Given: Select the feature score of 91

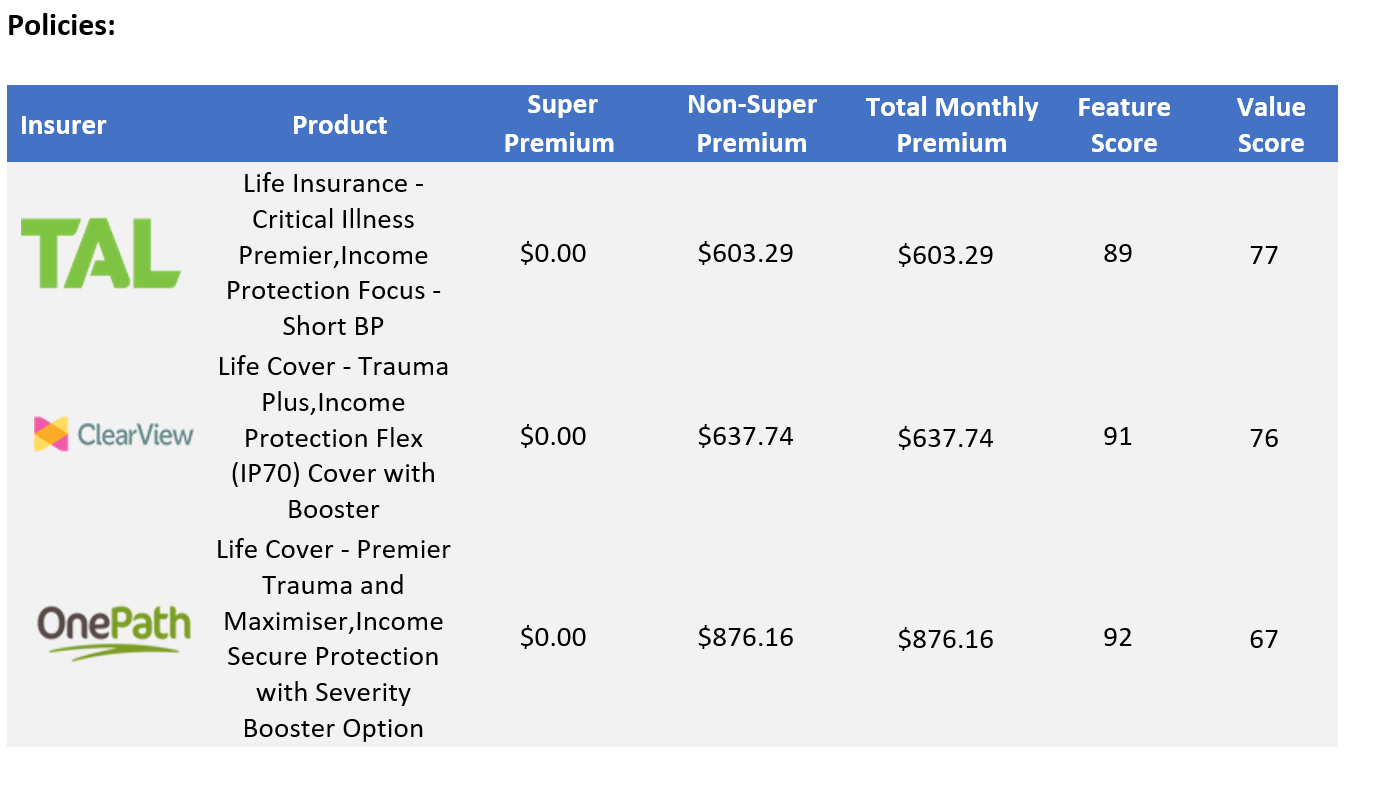Looking at the screenshot, I should click(x=1118, y=437).
